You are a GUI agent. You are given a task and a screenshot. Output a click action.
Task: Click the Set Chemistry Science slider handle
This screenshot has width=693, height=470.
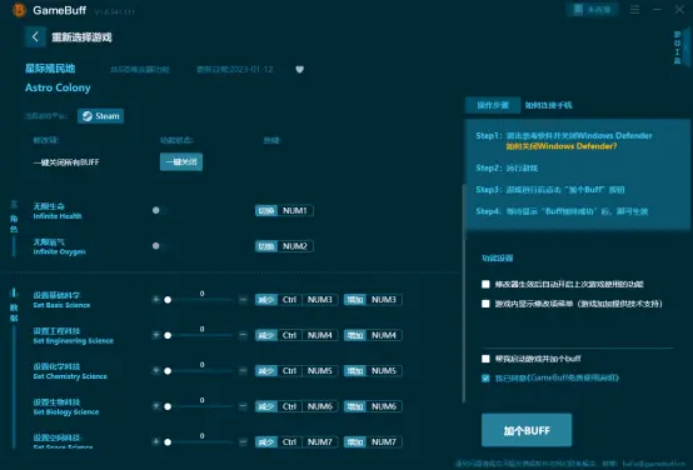click(168, 371)
